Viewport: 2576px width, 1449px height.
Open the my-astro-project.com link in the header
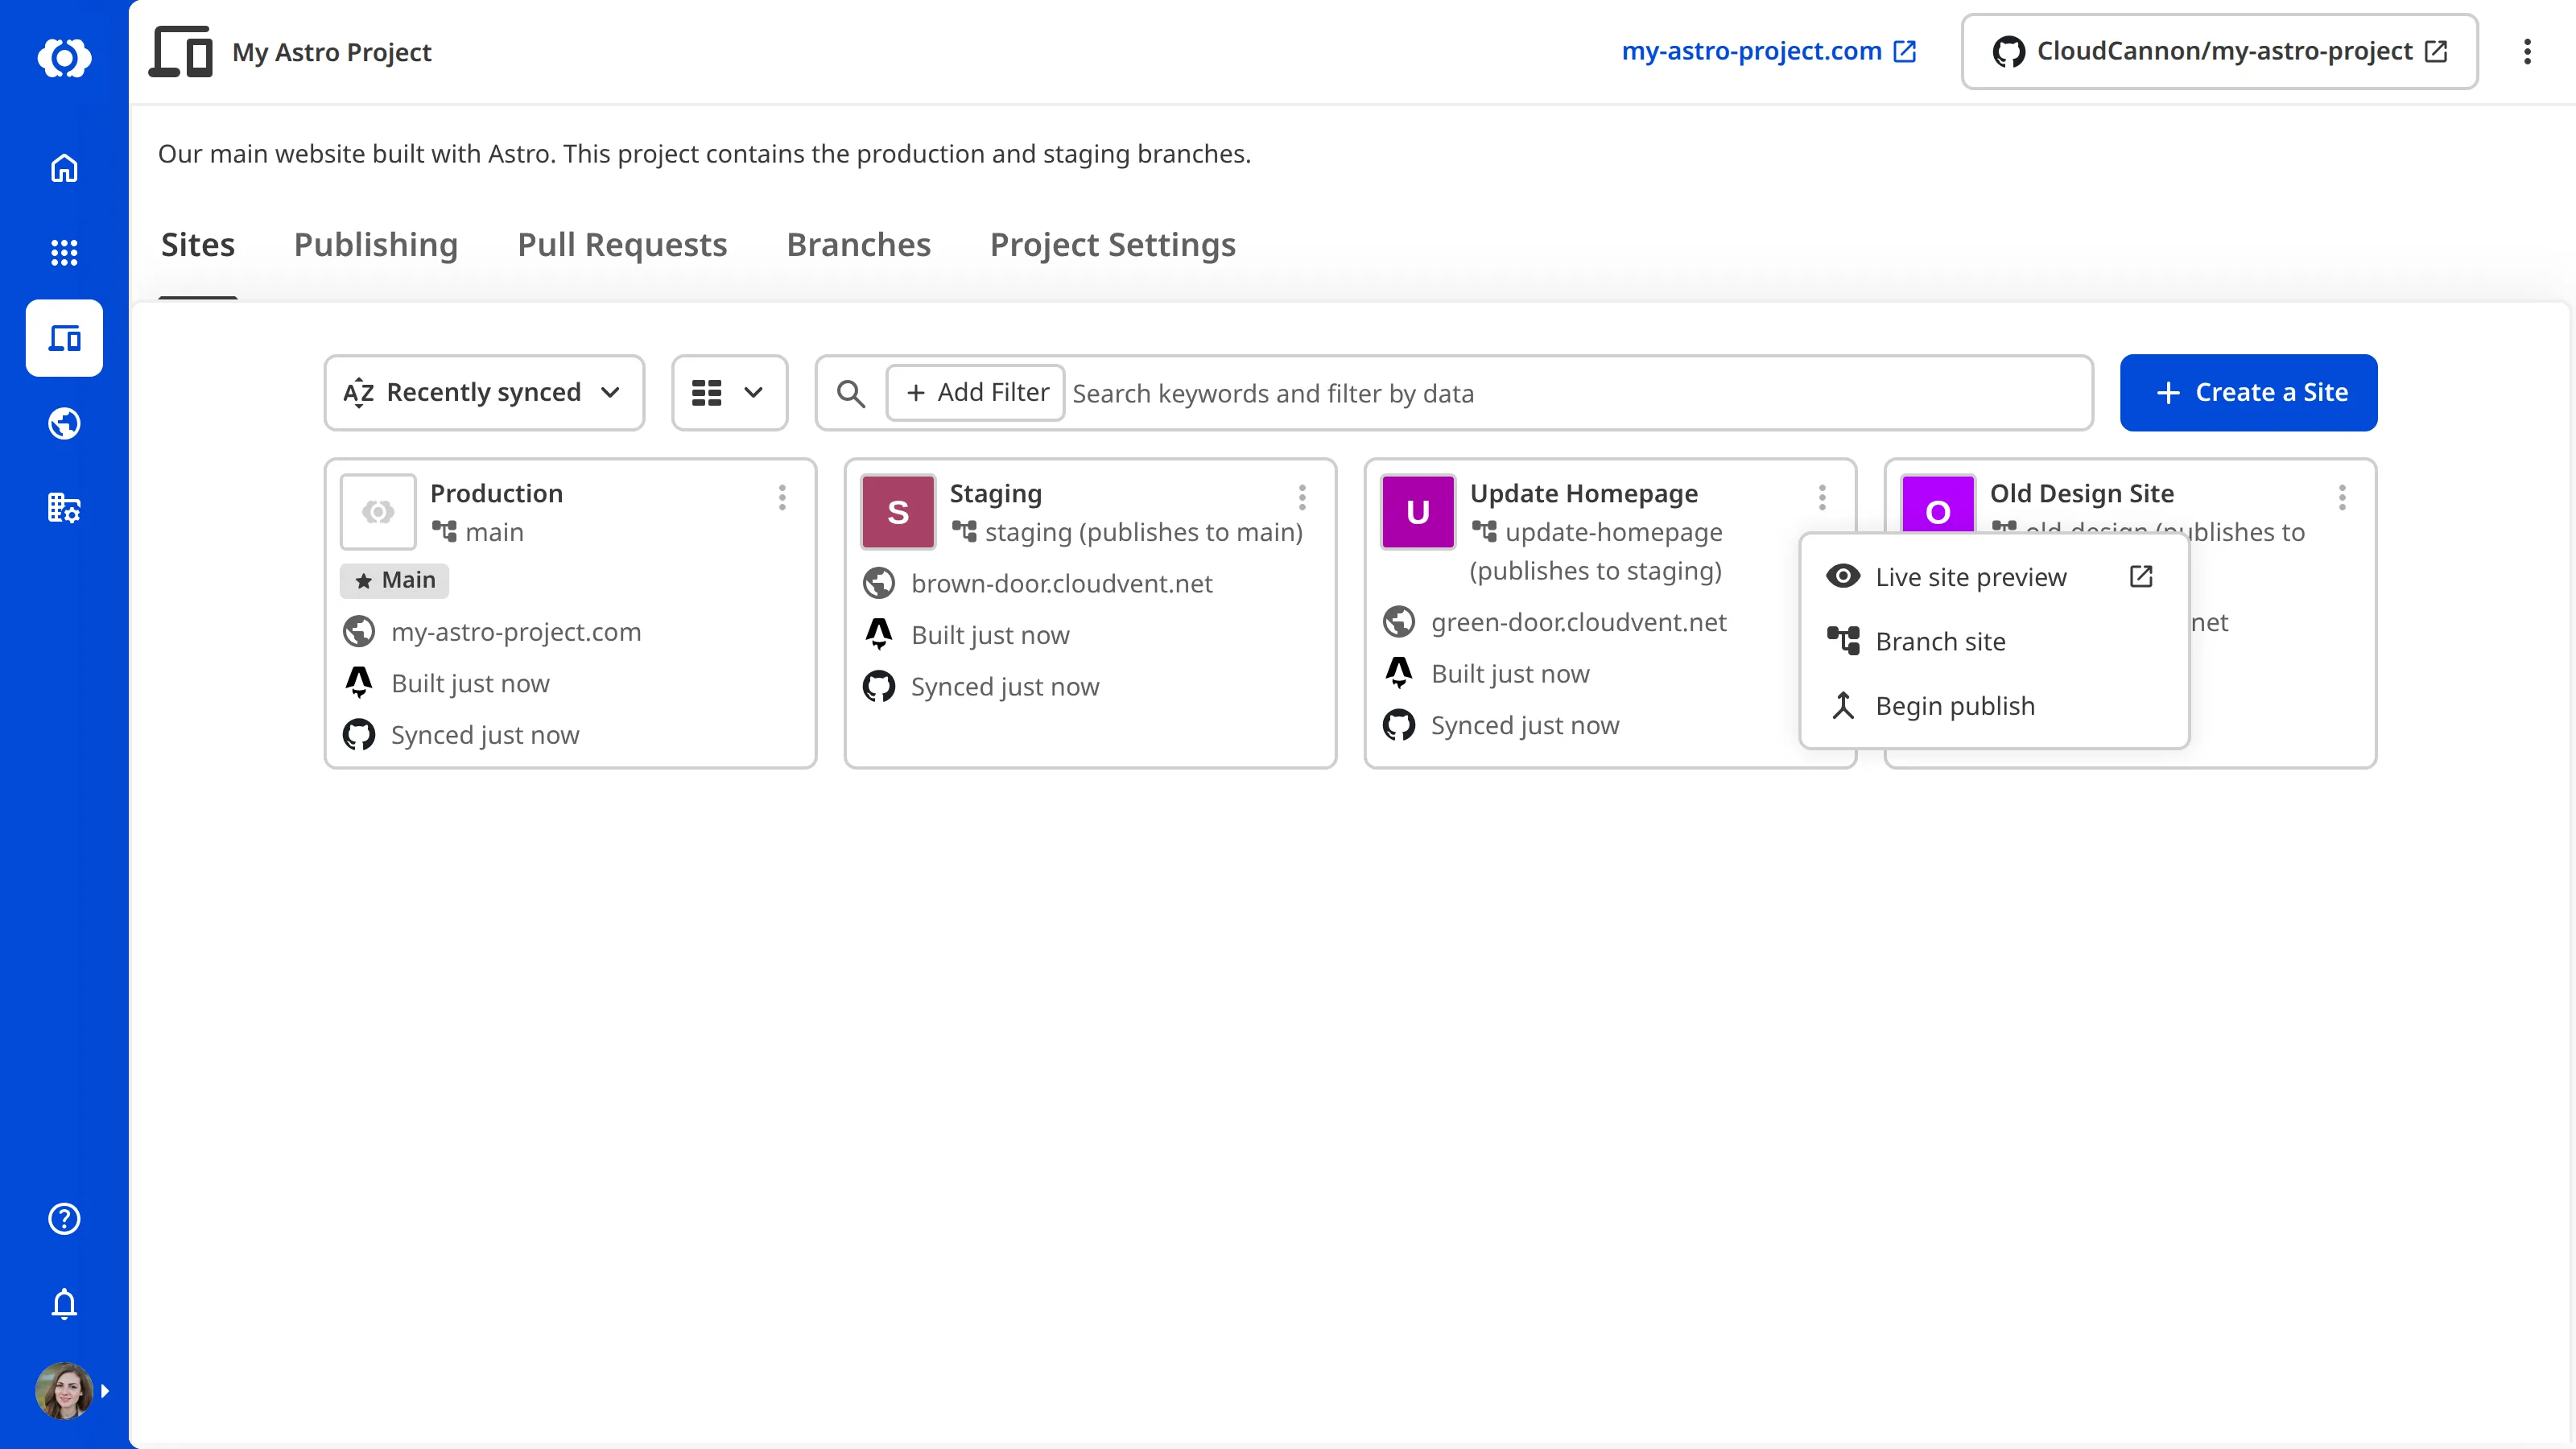(x=1769, y=51)
